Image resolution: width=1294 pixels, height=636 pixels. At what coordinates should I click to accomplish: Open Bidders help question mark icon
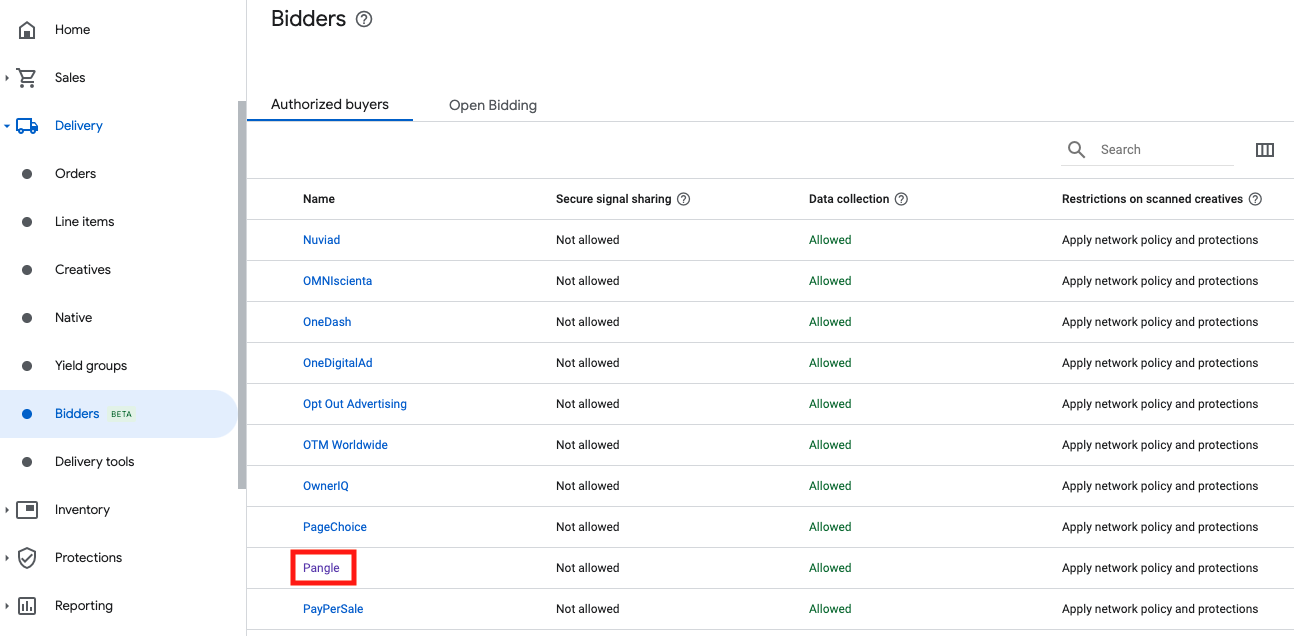click(x=364, y=19)
